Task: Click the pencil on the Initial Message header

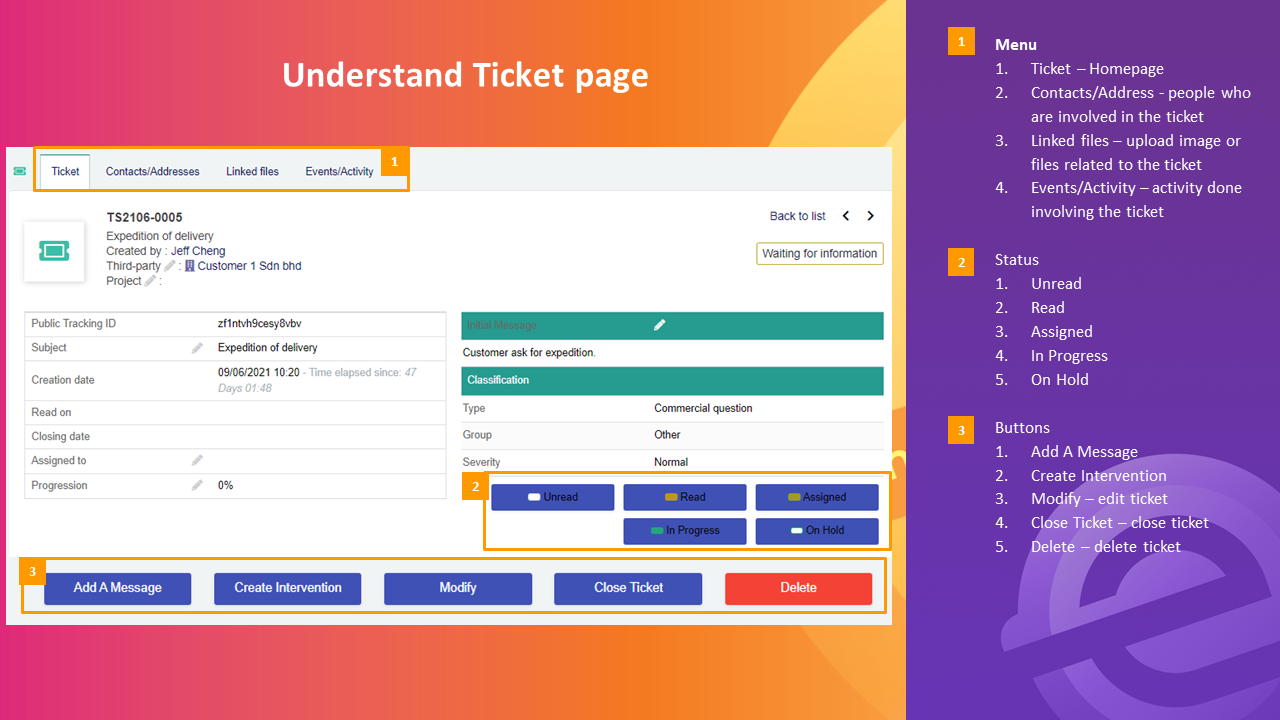Action: 659,325
